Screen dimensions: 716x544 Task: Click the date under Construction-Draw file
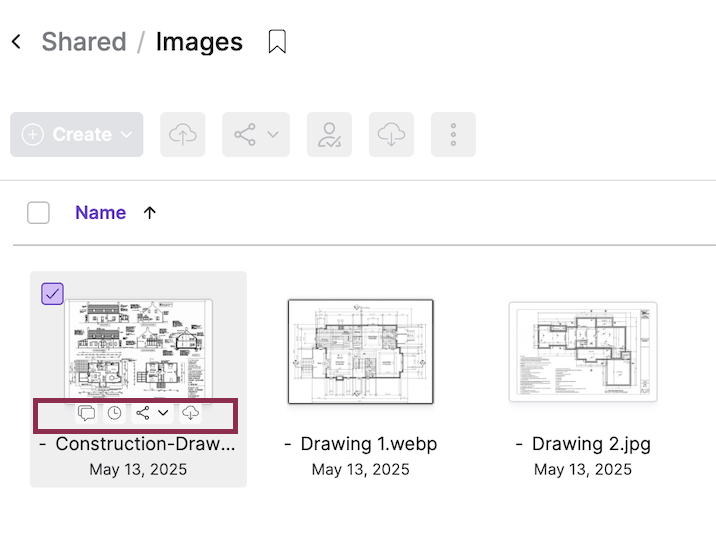(138, 470)
